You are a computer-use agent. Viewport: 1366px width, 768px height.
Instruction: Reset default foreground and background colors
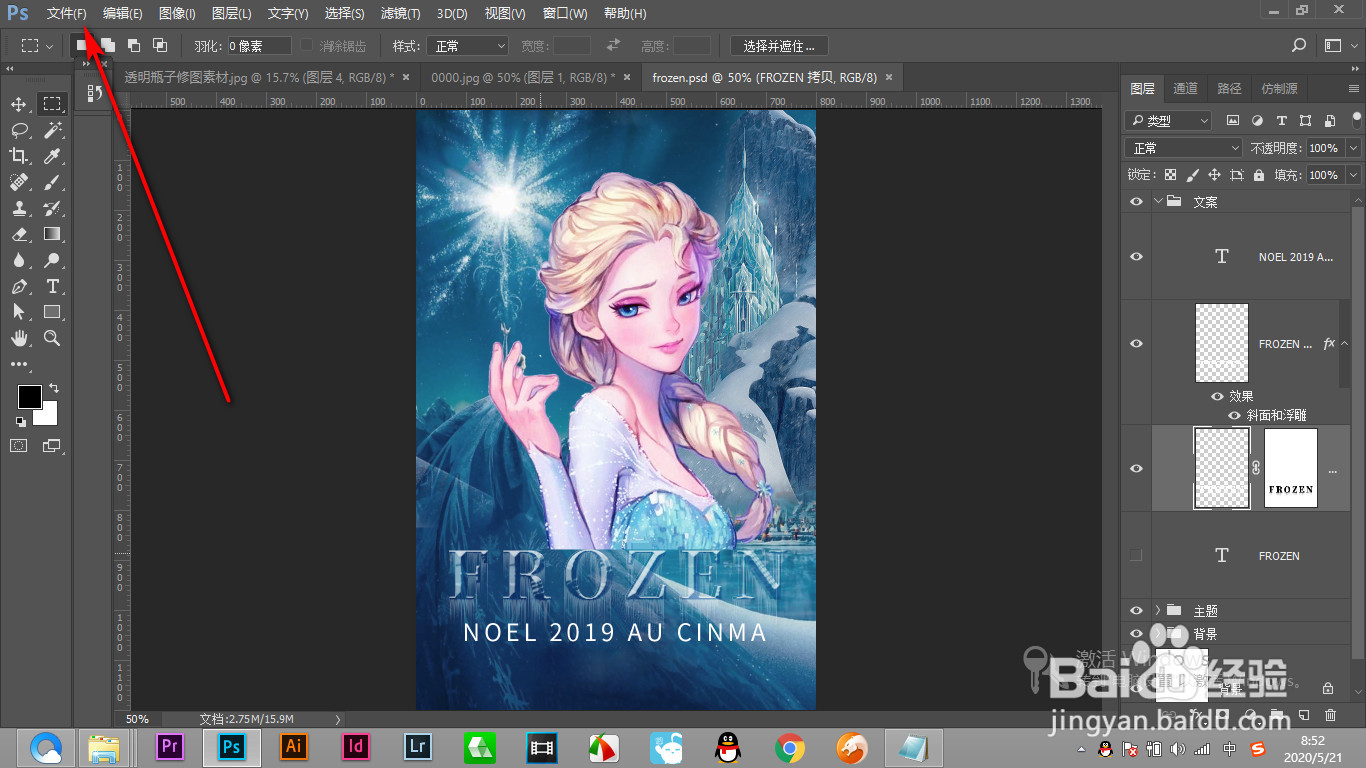tap(21, 422)
